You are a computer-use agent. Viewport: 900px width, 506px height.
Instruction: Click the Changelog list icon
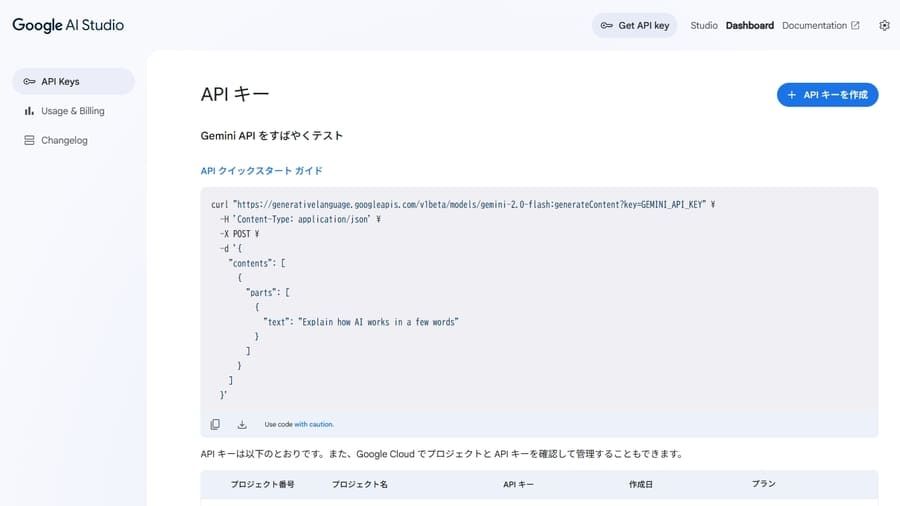coord(29,140)
